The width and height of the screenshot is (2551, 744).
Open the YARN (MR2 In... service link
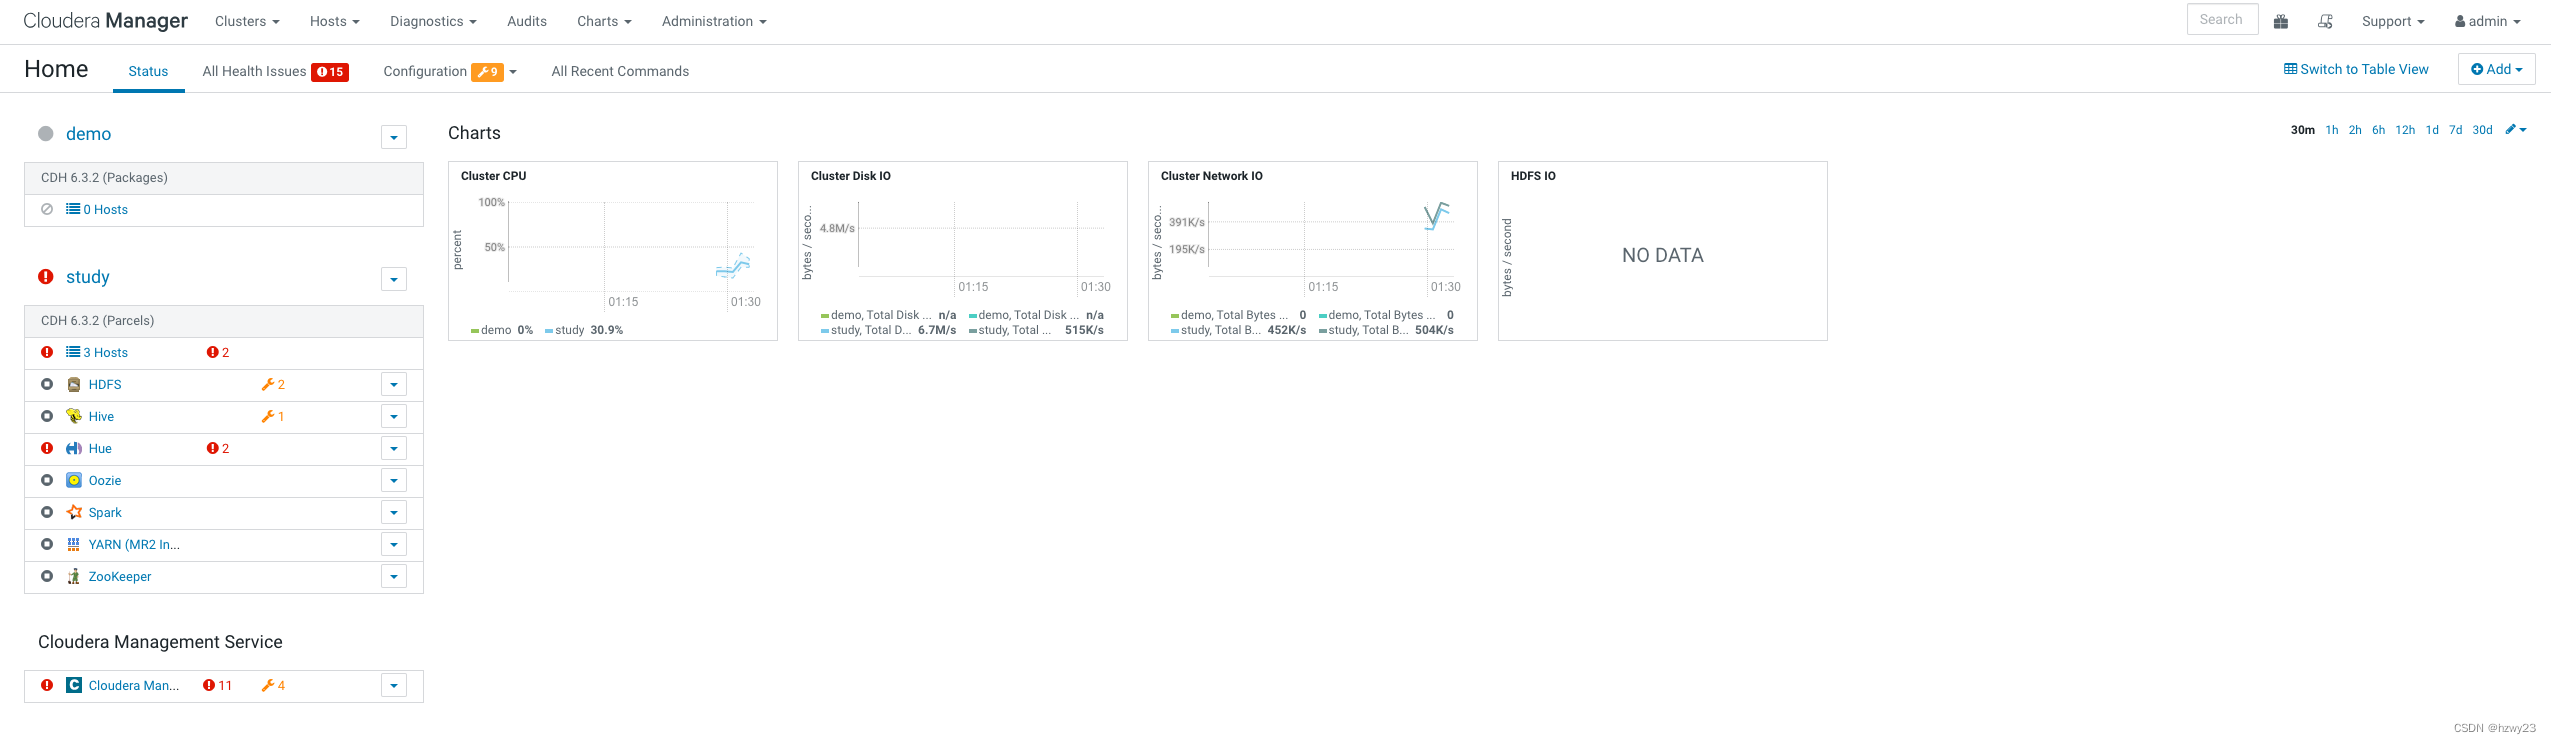134,545
